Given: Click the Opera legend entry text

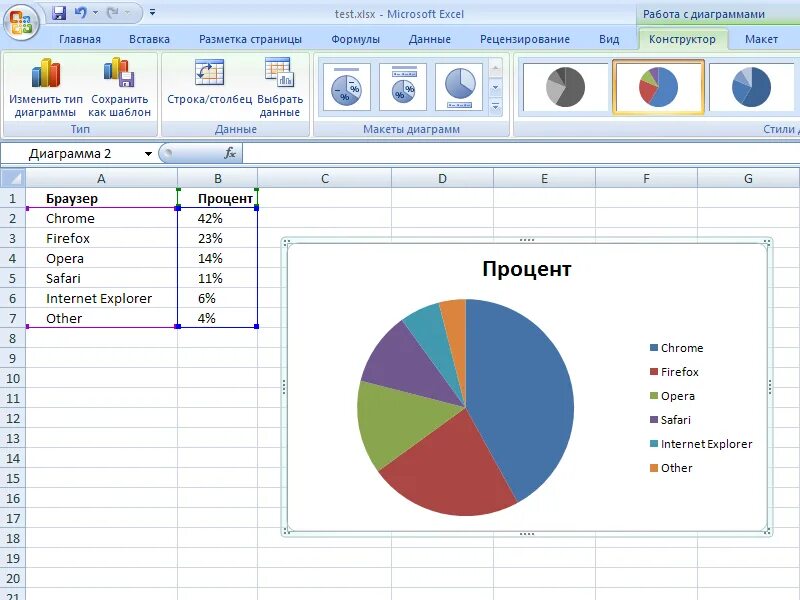Looking at the screenshot, I should click(x=678, y=396).
